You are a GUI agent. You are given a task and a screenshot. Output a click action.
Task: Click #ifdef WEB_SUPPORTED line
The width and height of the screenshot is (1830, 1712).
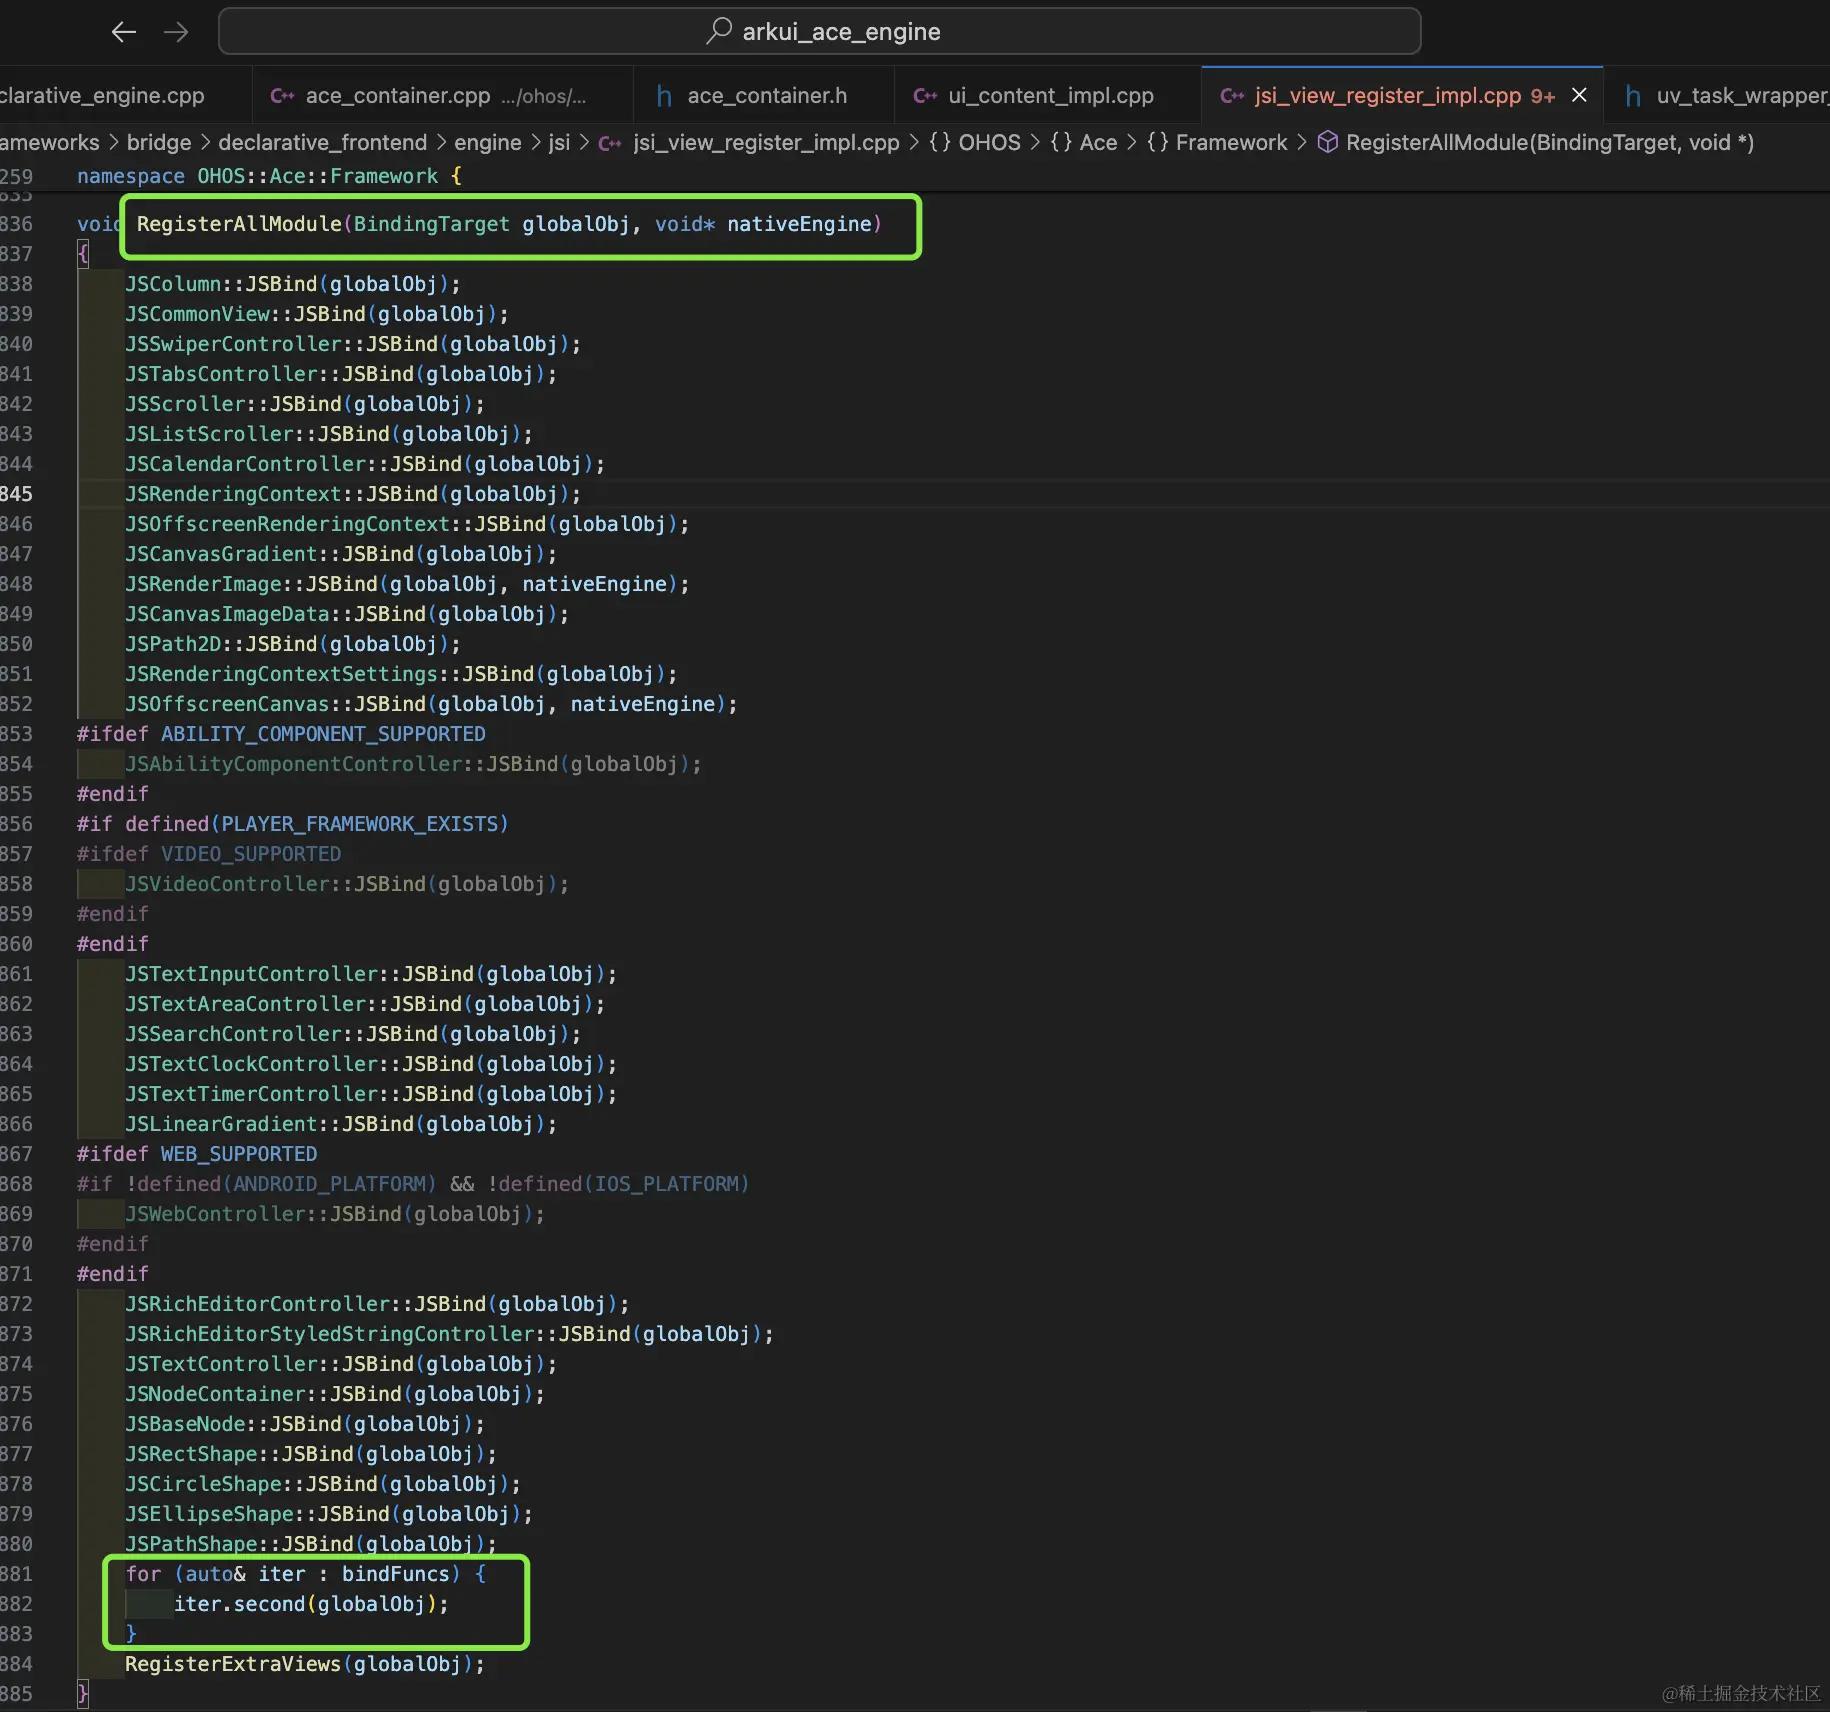point(197,1154)
